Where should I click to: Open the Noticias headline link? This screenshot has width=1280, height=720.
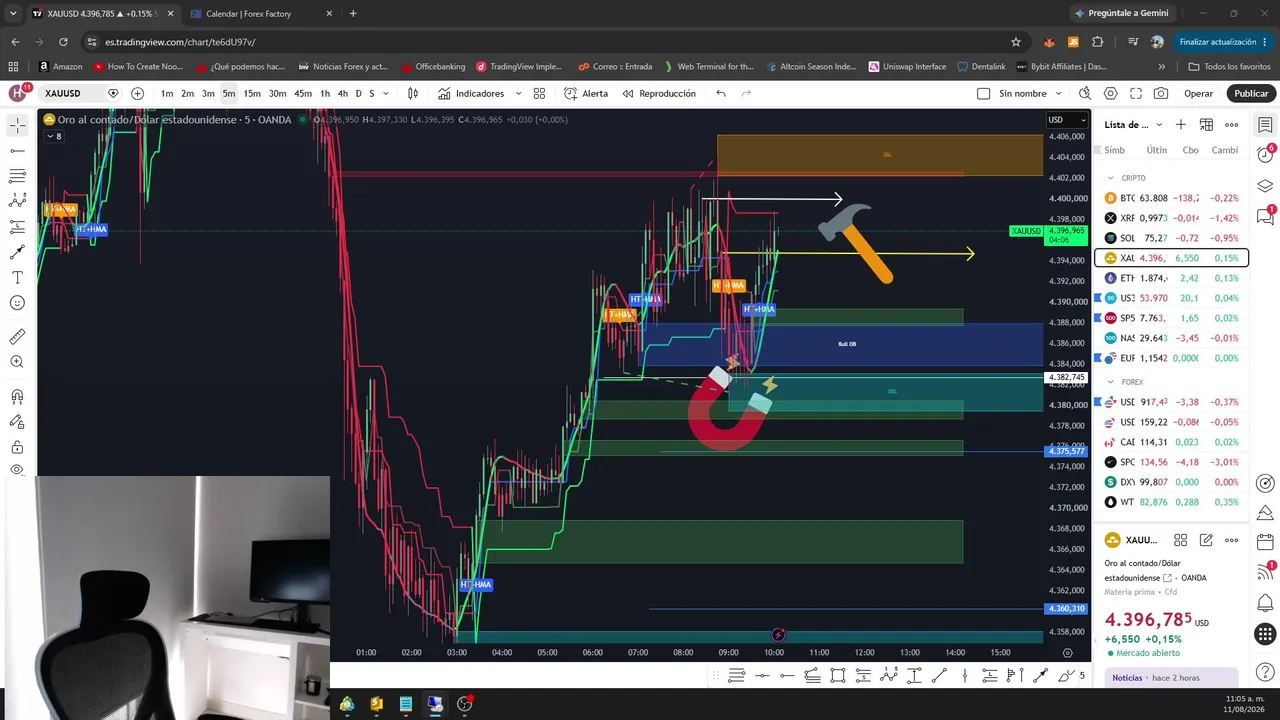[1171, 678]
